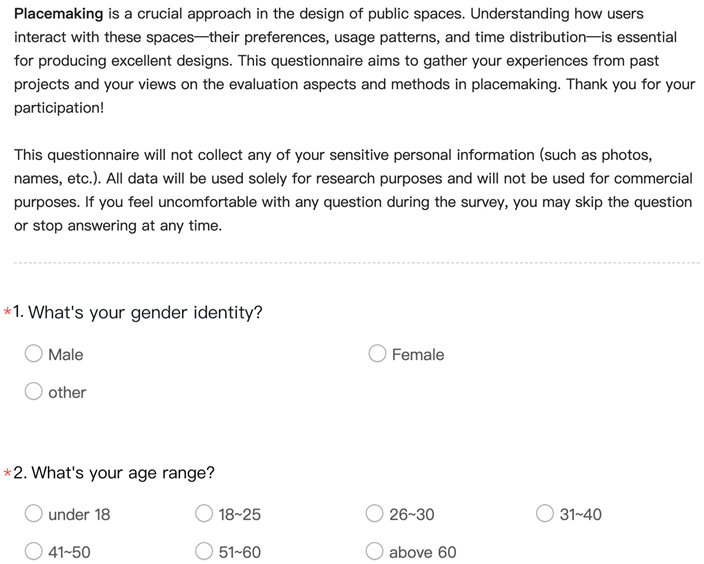Choose 'other' for gender identity
This screenshot has height=564, width=704.
[x=34, y=392]
